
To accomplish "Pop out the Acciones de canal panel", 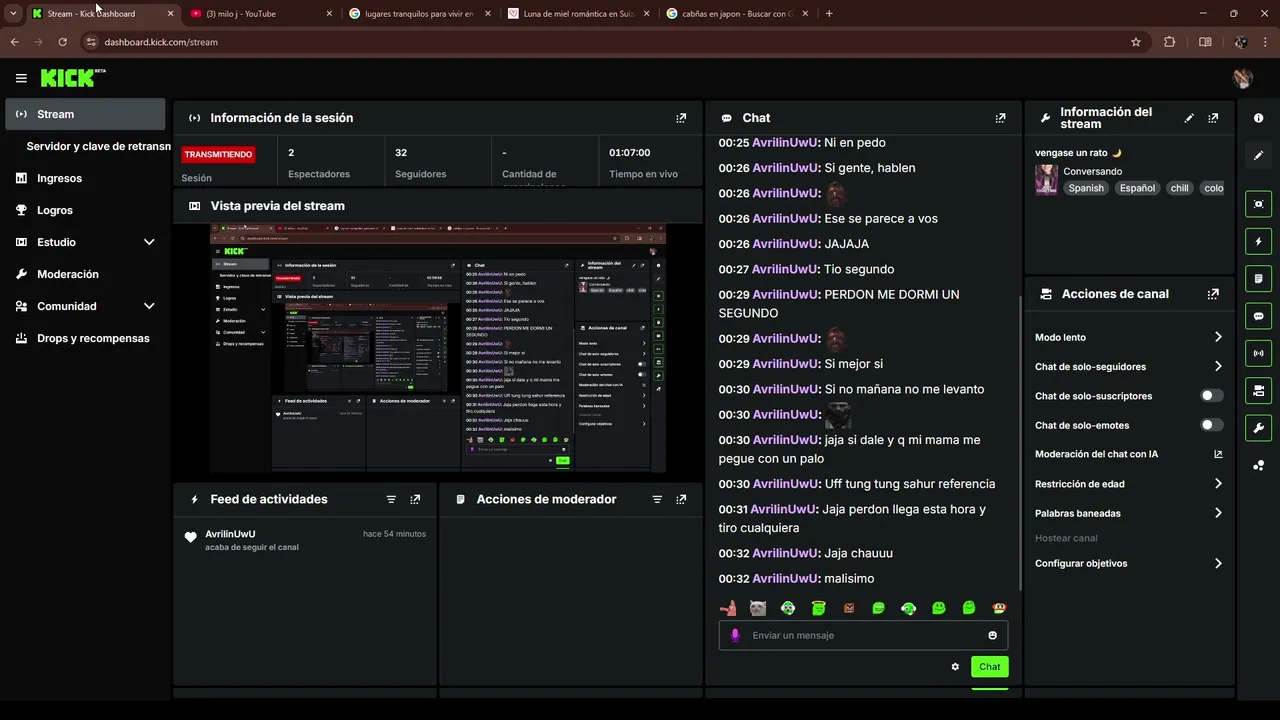I will click(x=1213, y=294).
